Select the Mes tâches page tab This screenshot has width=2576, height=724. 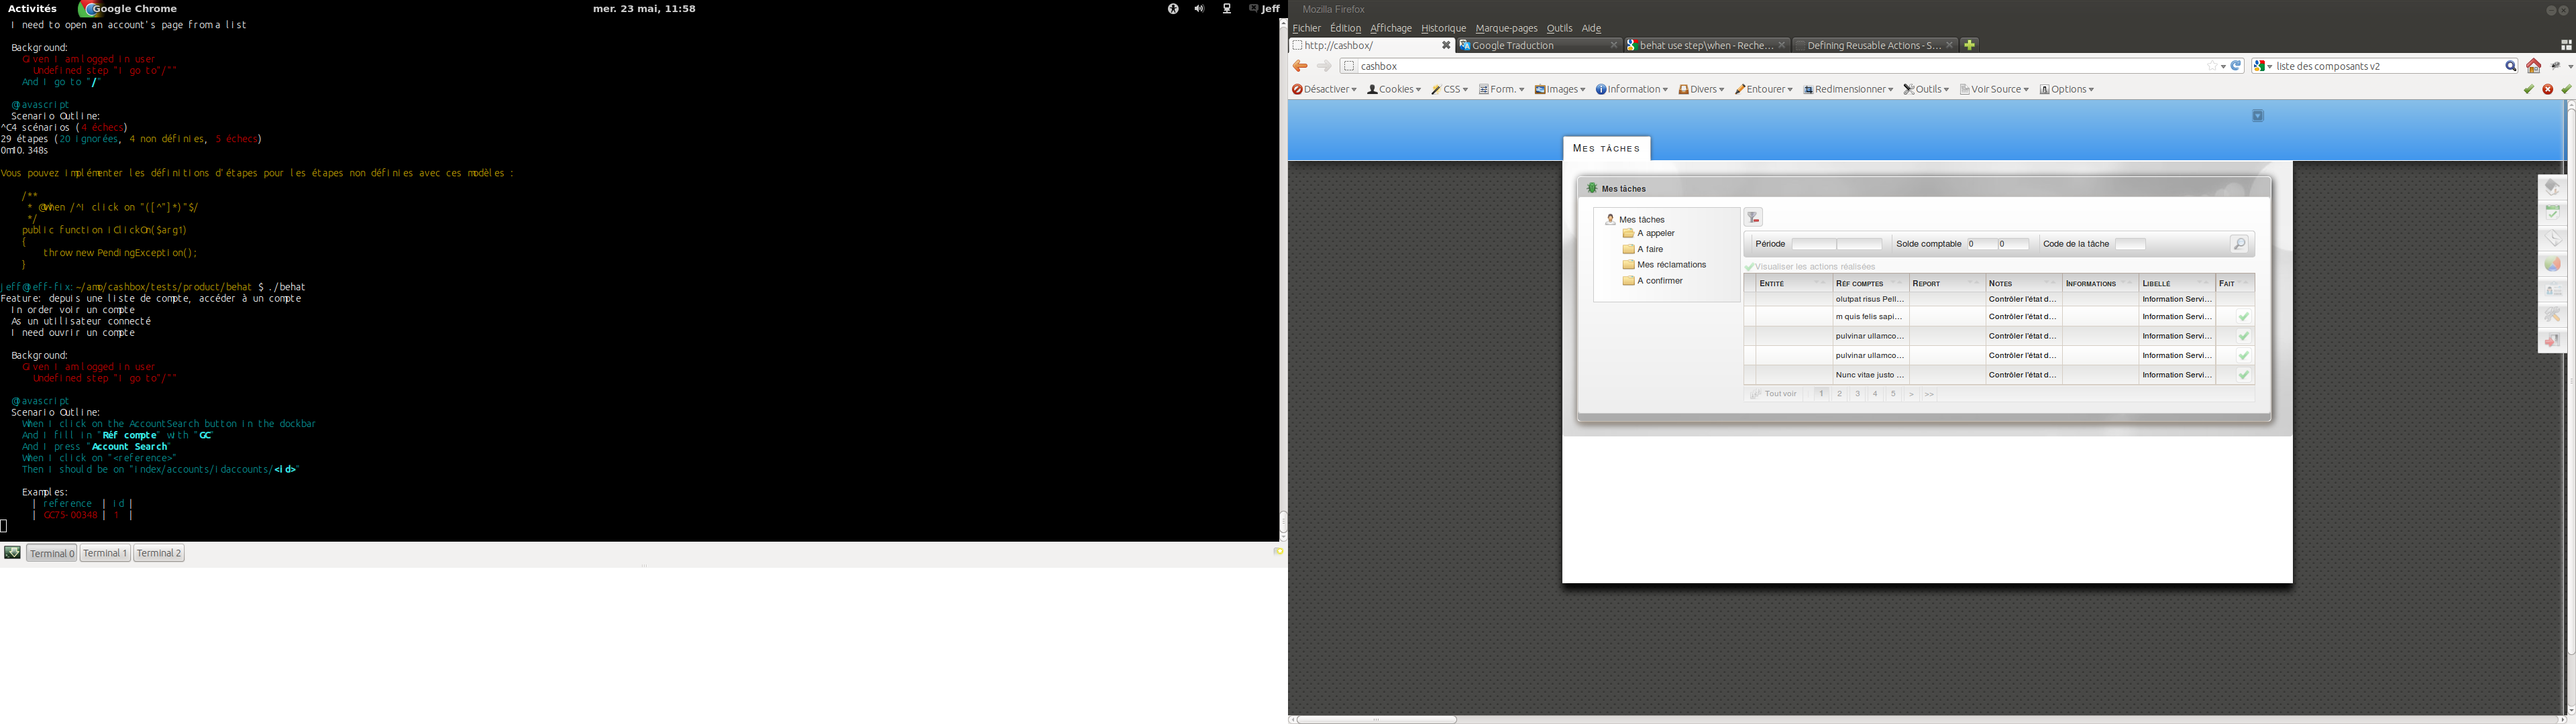(x=1606, y=149)
